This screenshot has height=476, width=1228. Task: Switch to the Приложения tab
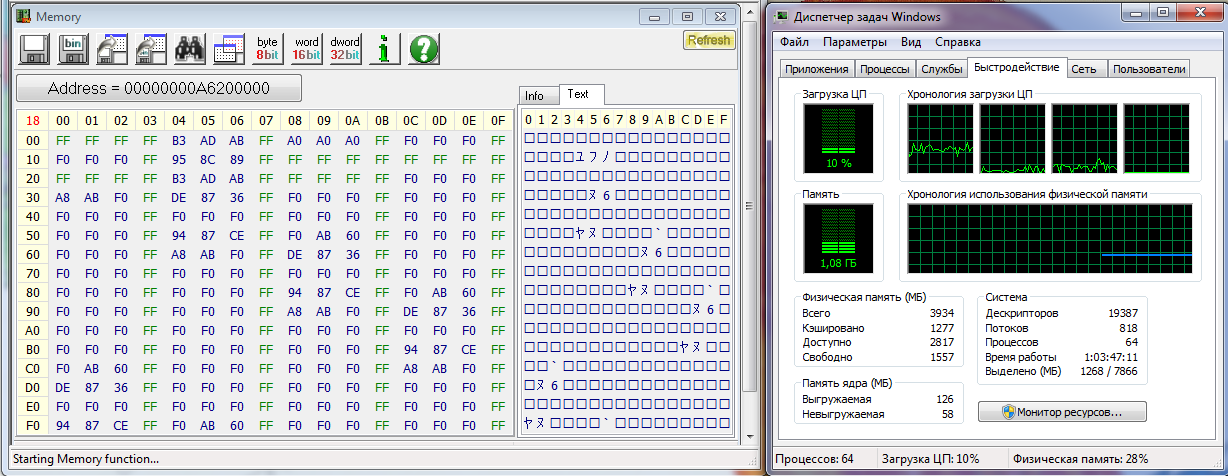[x=817, y=69]
